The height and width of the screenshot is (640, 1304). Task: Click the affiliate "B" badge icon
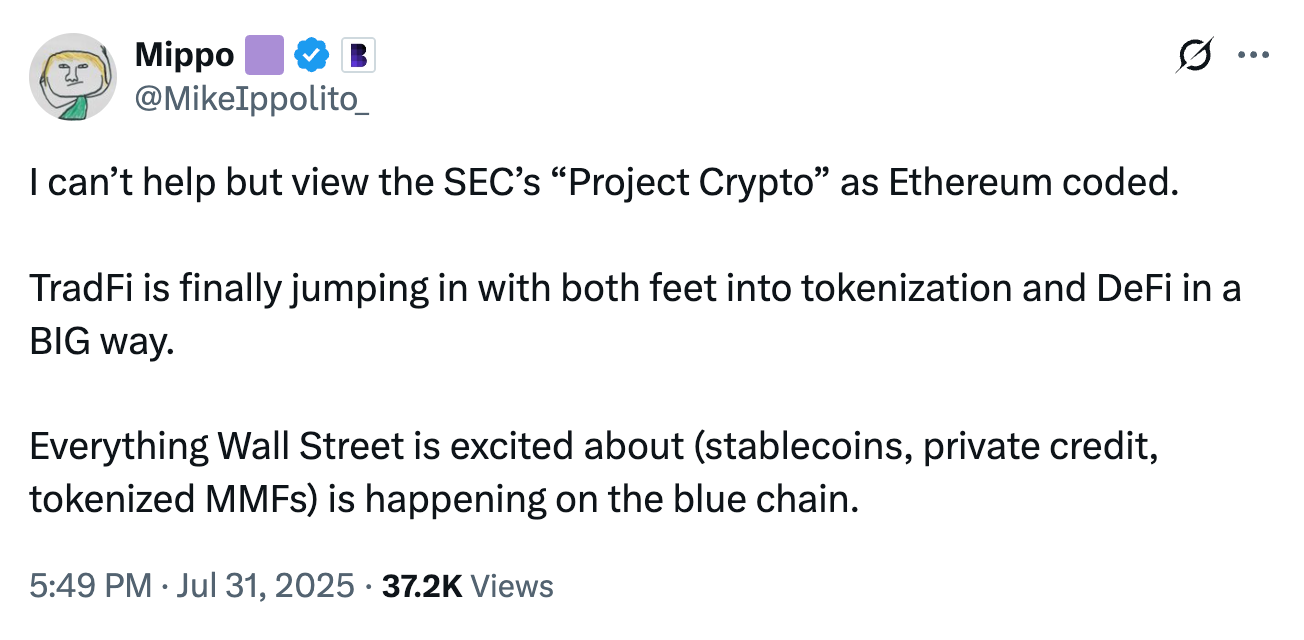(358, 58)
